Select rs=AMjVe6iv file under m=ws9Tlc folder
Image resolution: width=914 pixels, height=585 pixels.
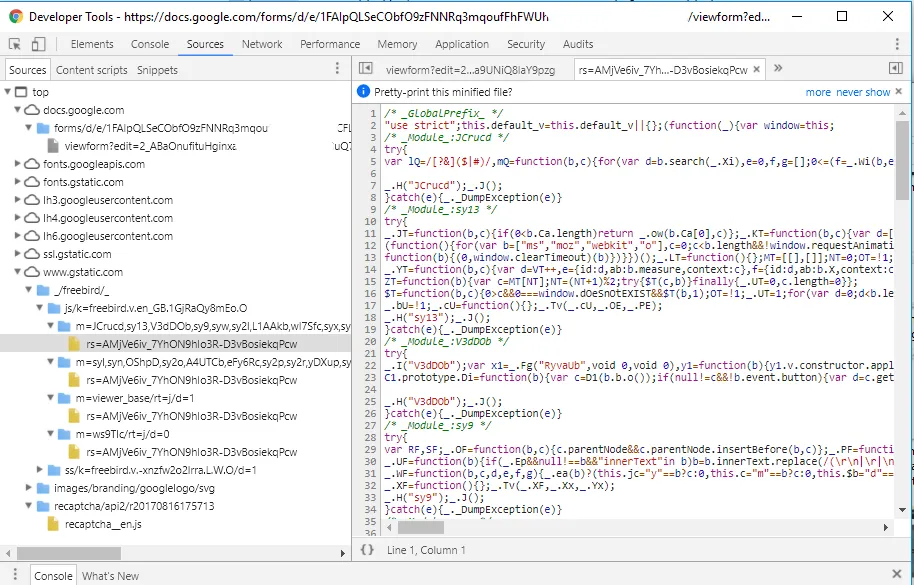pyautogui.click(x=191, y=452)
